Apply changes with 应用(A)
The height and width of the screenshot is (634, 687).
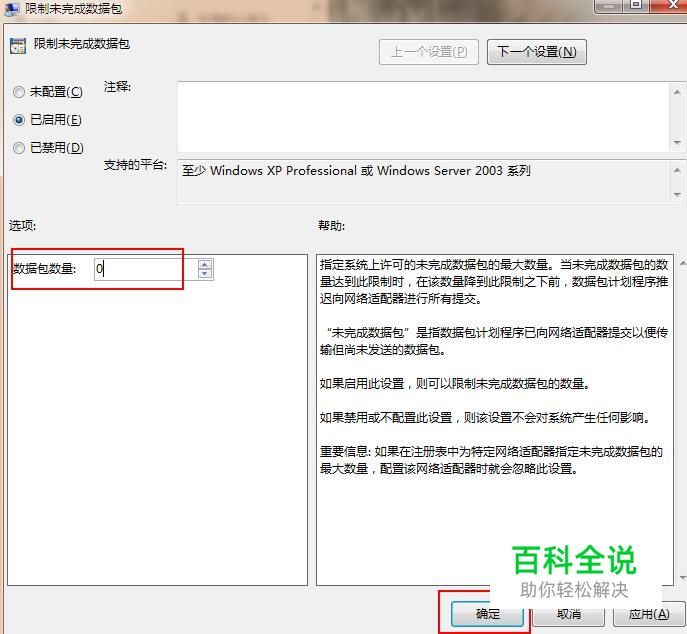pos(649,614)
